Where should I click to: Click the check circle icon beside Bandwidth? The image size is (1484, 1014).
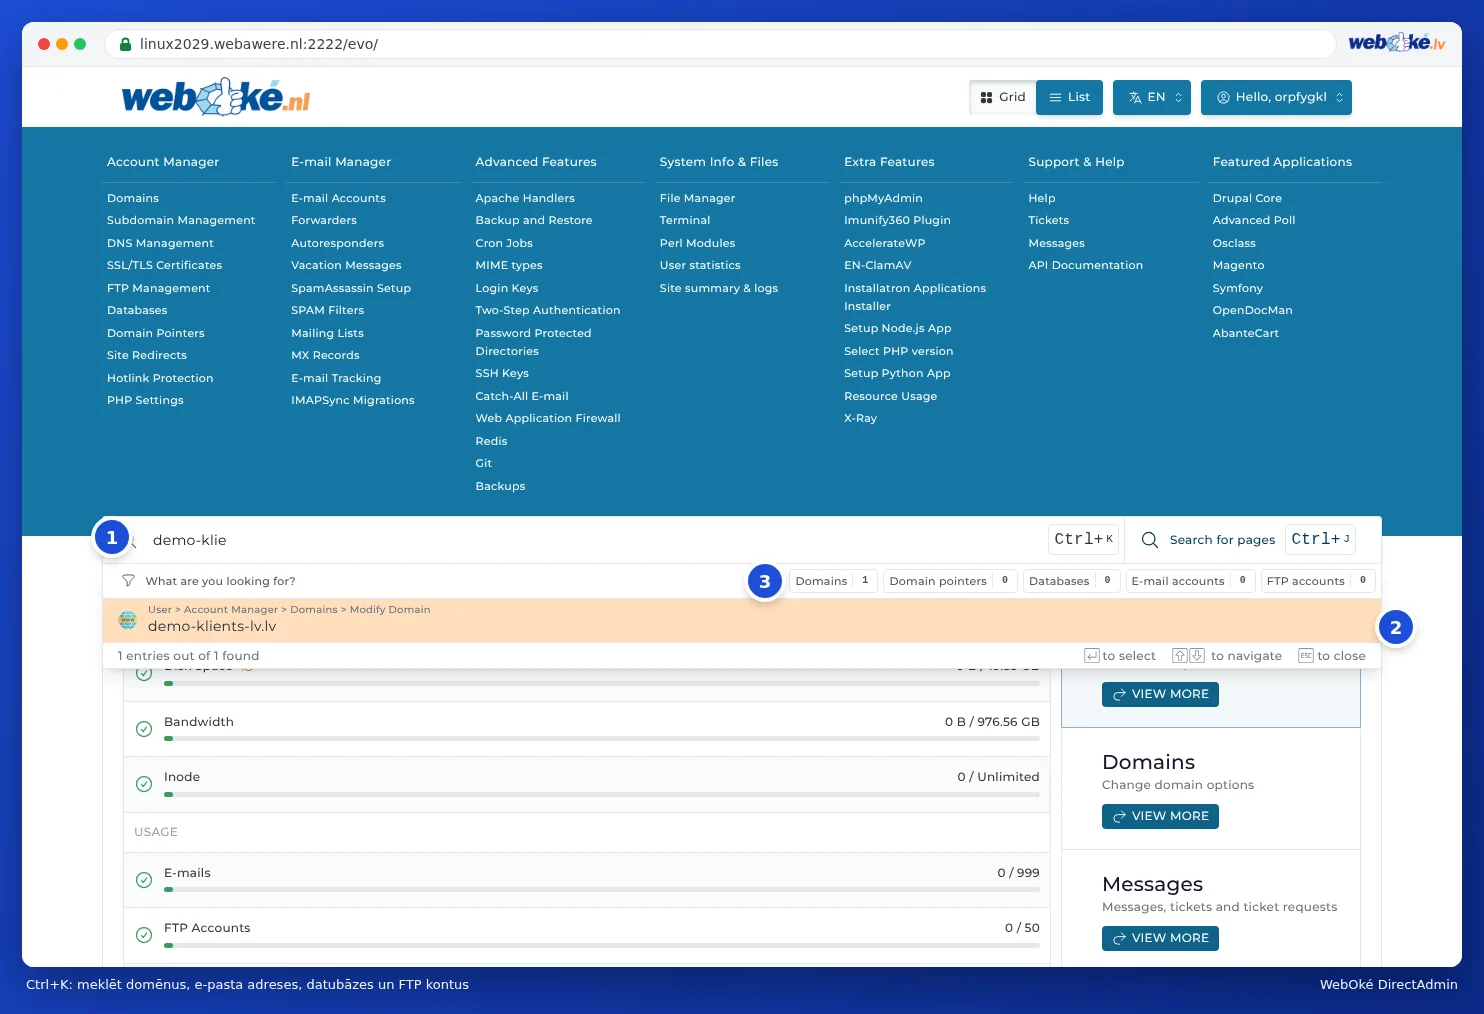tap(144, 729)
